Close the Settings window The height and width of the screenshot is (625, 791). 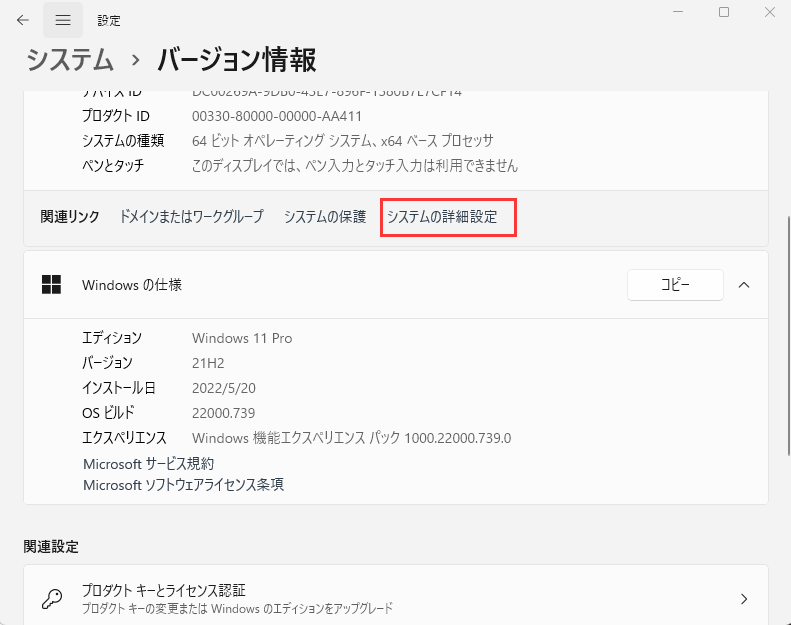pos(767,13)
